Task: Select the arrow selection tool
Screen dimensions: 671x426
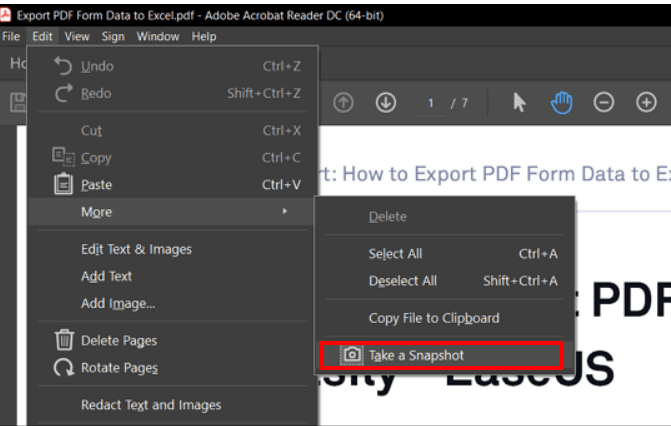Action: click(x=519, y=103)
